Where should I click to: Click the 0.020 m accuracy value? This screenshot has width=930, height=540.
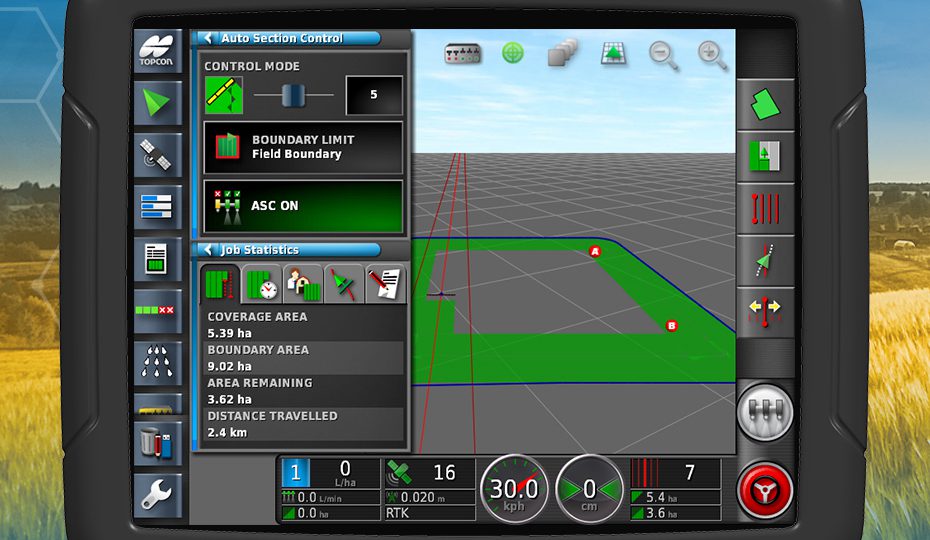tap(423, 497)
